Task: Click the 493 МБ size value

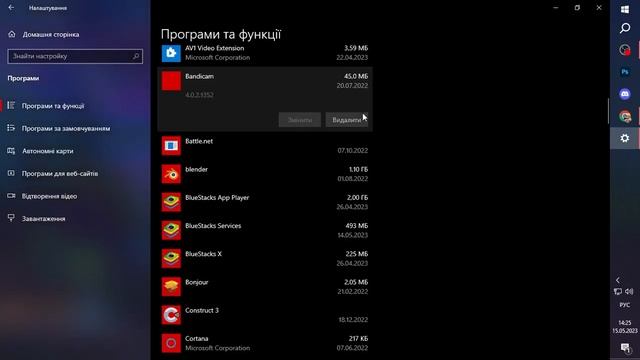Action: 356,226
